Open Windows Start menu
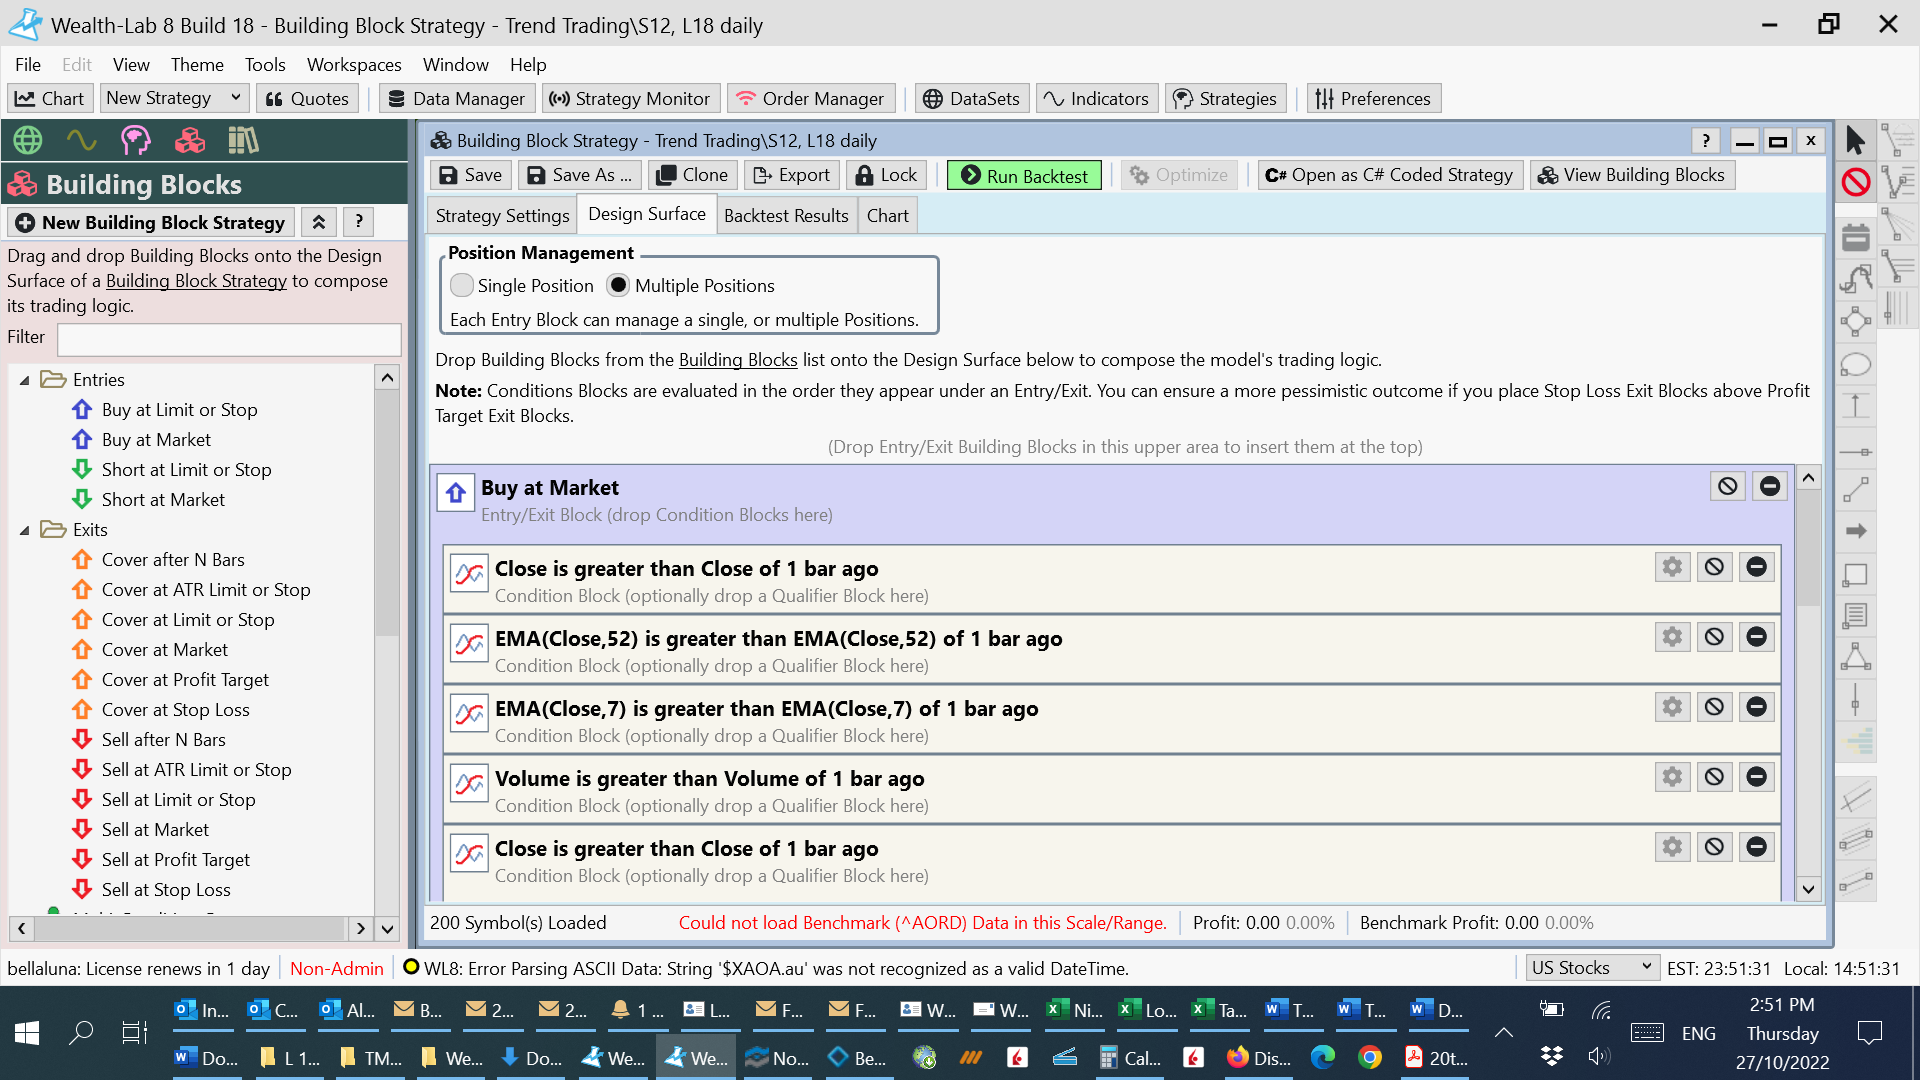Screen dimensions: 1920x1080 (x=27, y=1033)
